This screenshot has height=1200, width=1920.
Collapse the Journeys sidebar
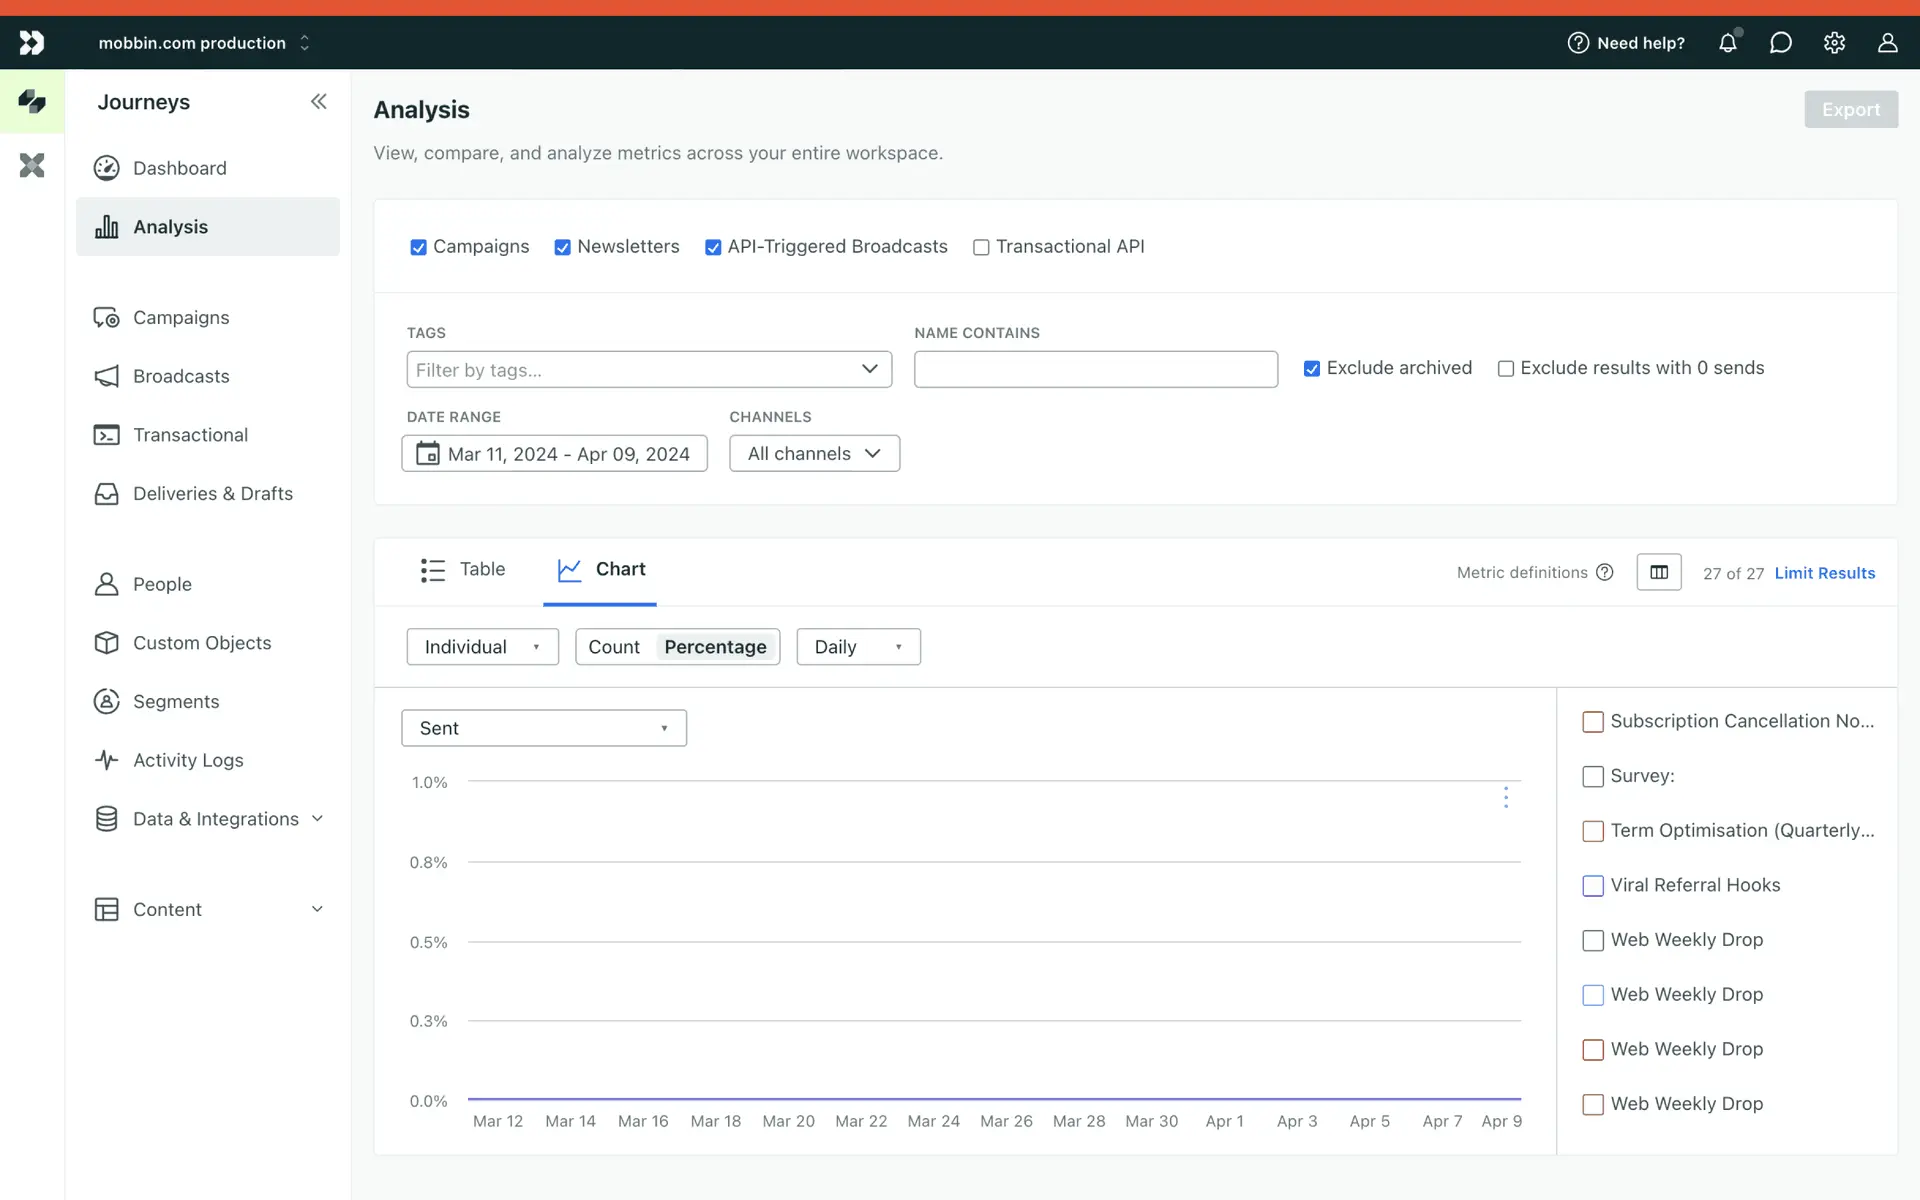[x=318, y=101]
